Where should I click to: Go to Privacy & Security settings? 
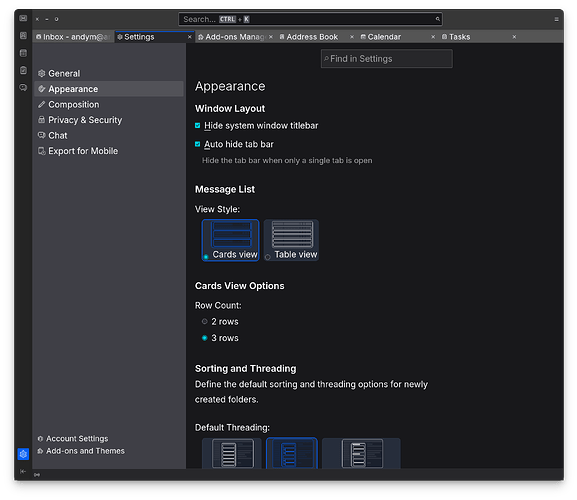point(85,120)
